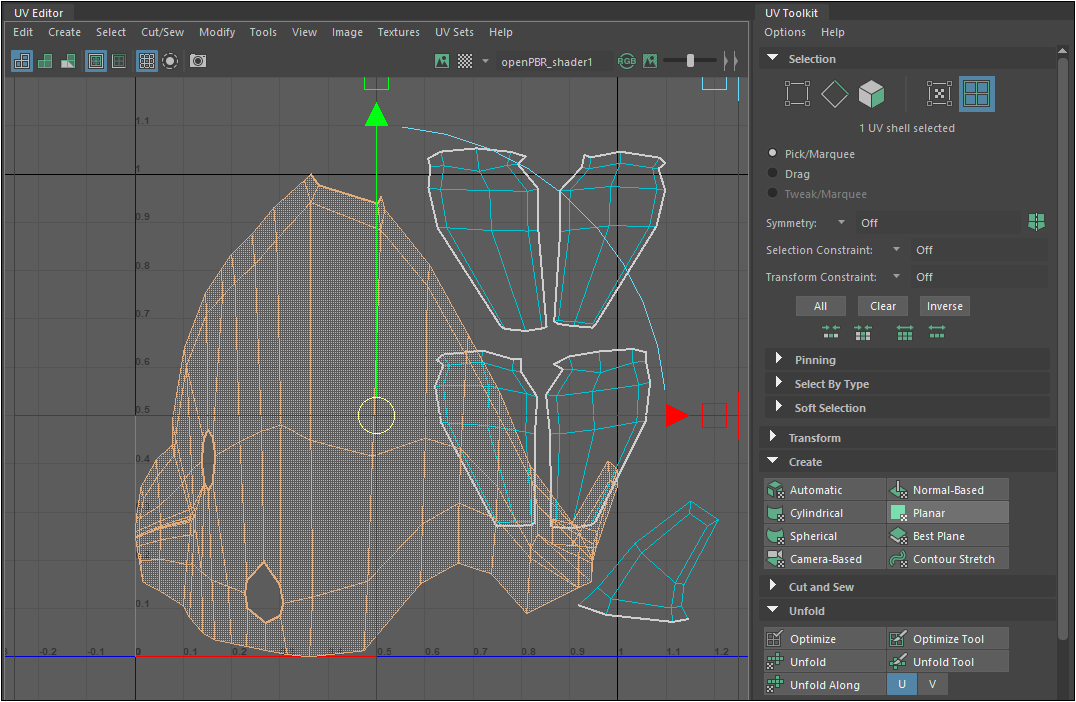Adjust the texture dimming slider handle
The width and height of the screenshot is (1076, 702).
pos(690,61)
